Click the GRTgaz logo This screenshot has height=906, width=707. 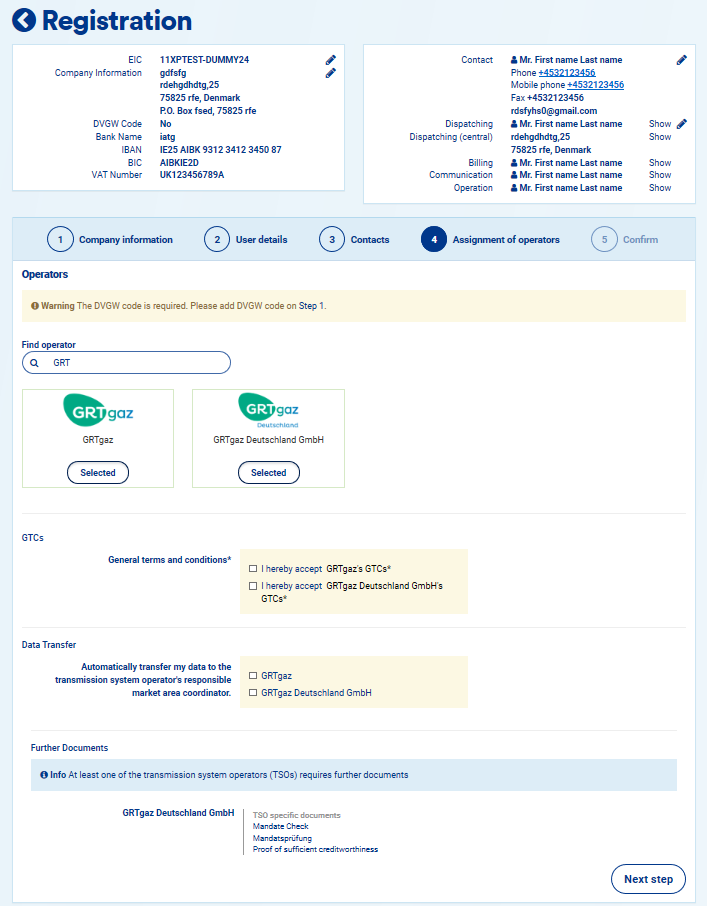pos(98,410)
